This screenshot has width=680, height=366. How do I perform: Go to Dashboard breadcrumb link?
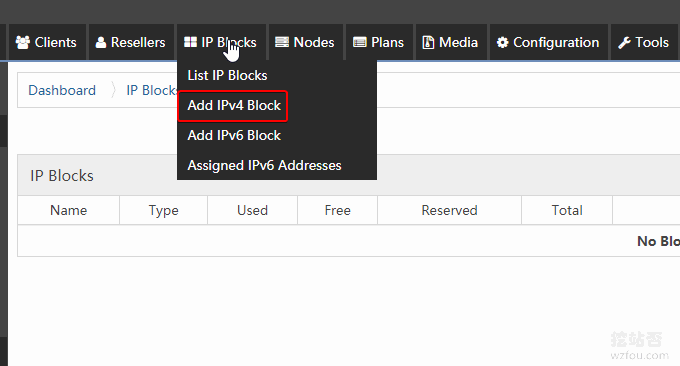click(62, 90)
